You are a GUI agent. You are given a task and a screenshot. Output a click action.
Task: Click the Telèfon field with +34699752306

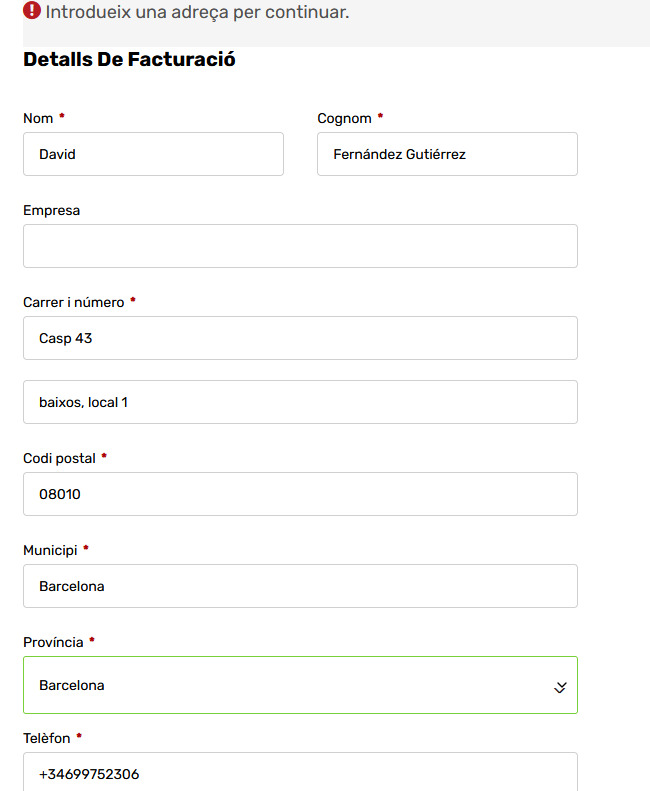(300, 774)
